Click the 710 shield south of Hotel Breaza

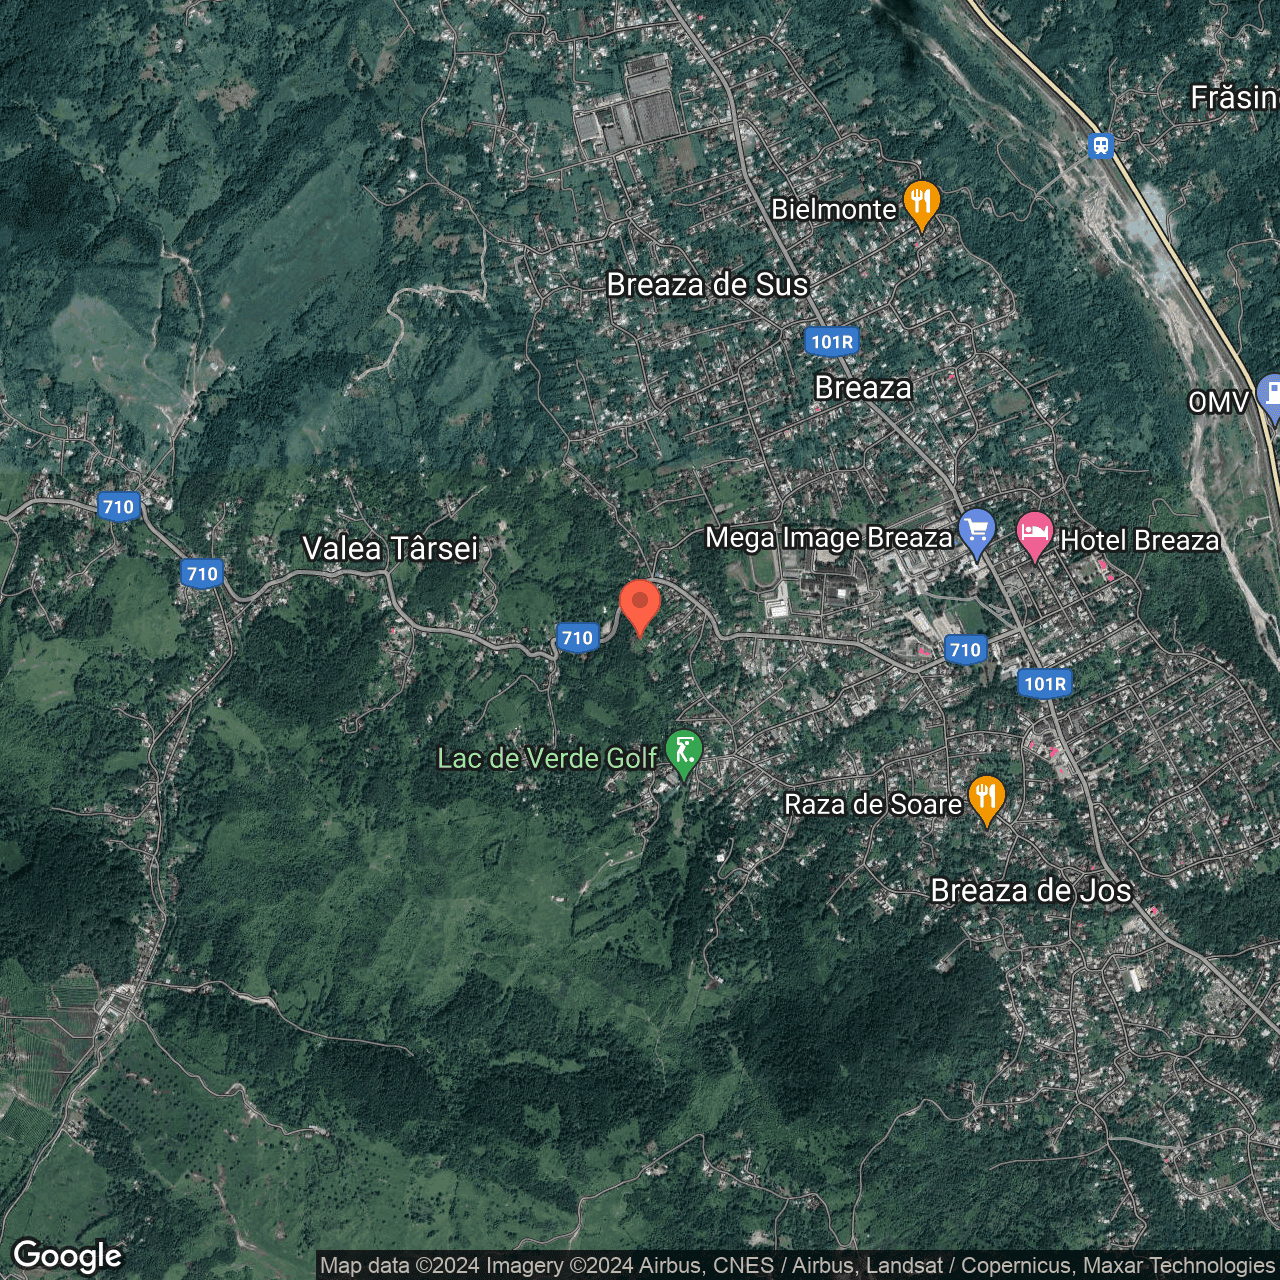click(965, 650)
